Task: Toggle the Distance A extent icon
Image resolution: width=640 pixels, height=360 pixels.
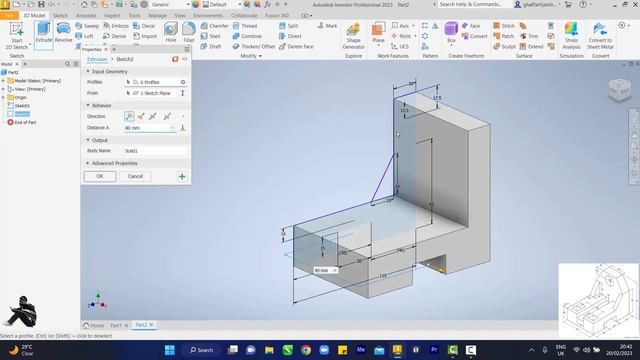Action: [x=183, y=128]
